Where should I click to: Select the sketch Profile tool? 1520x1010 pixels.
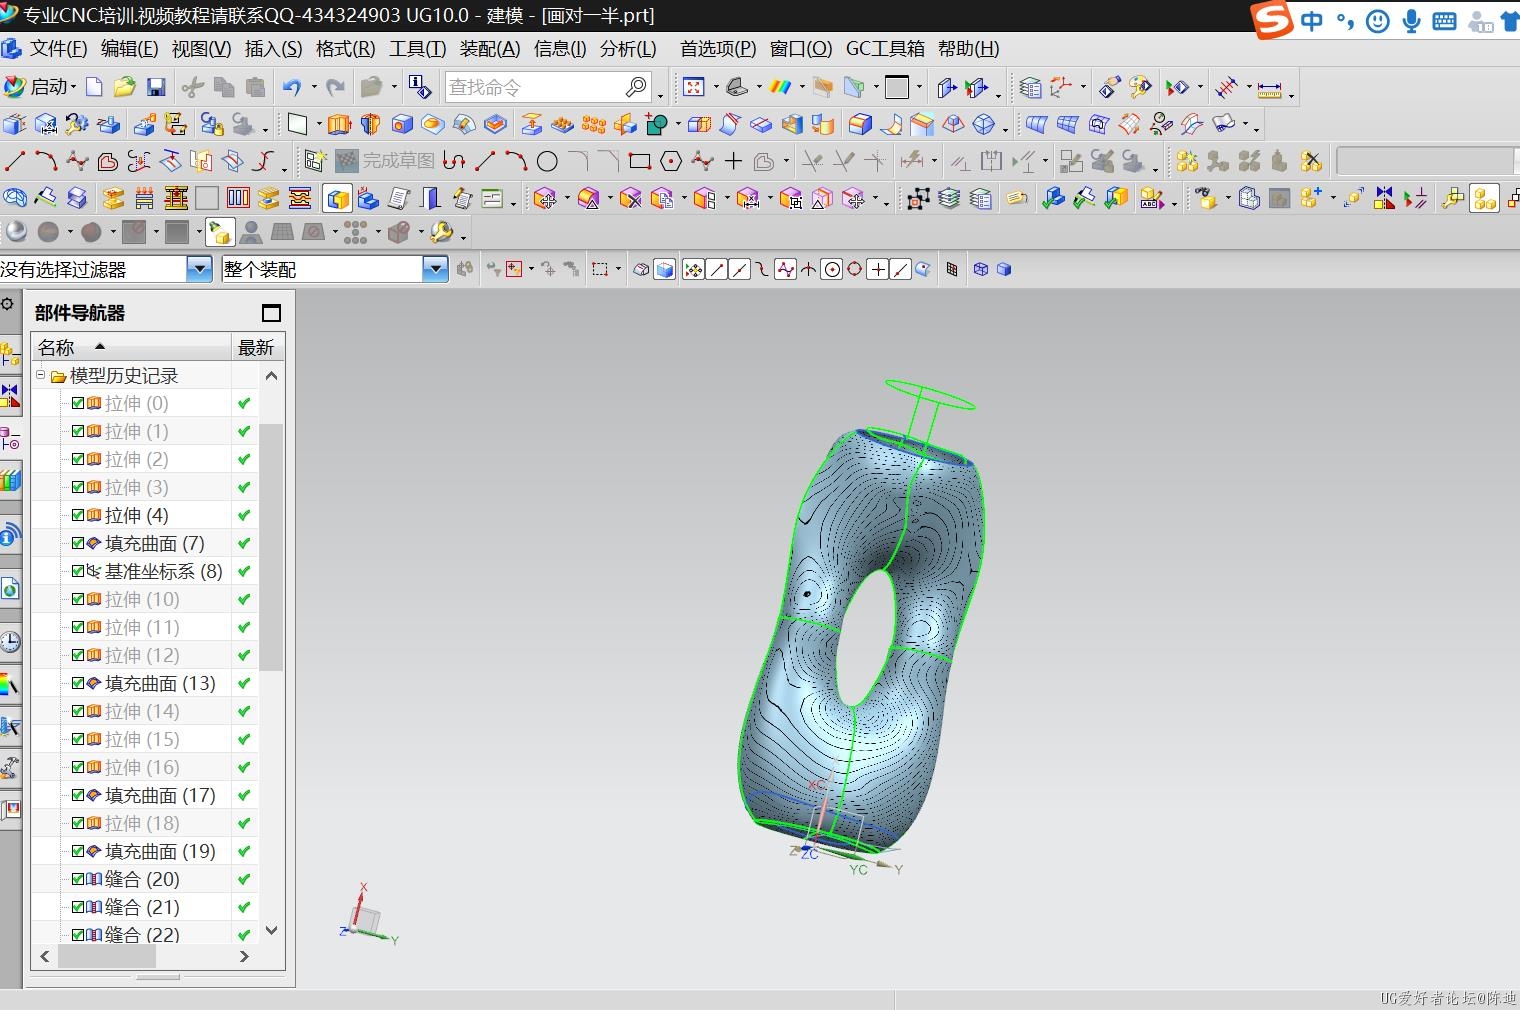pyautogui.click(x=454, y=161)
